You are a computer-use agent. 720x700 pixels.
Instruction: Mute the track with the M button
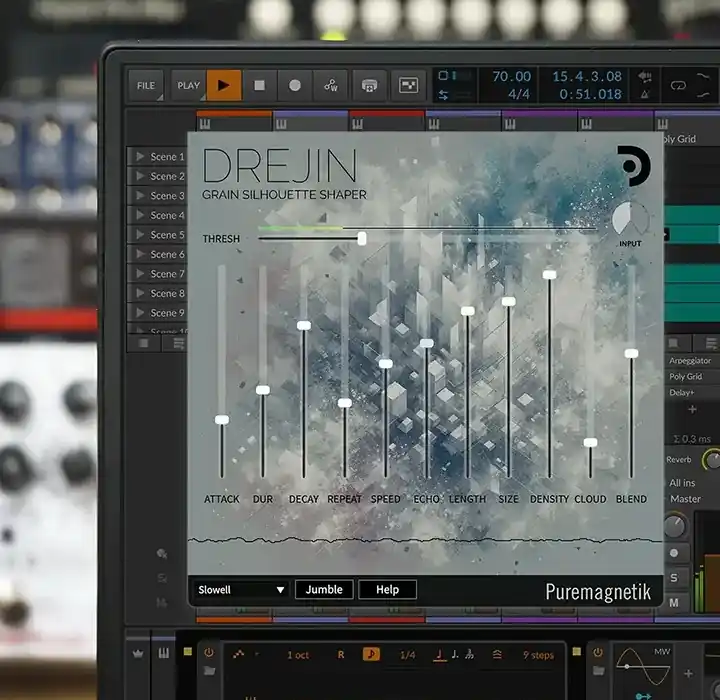(x=674, y=602)
